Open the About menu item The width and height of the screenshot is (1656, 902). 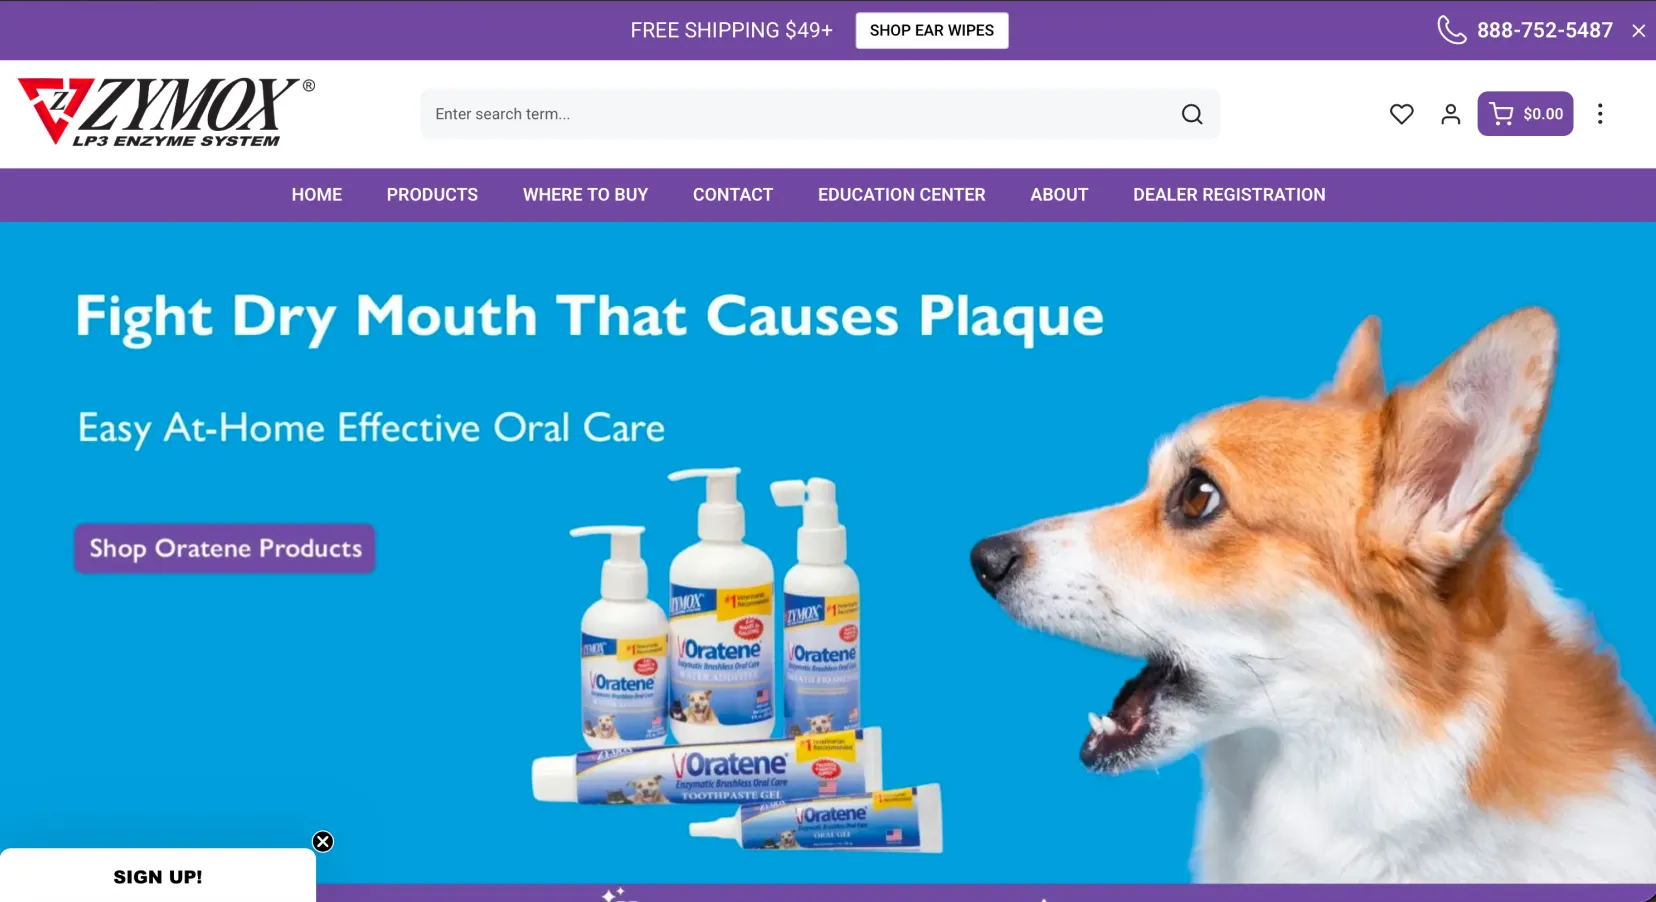coord(1059,195)
